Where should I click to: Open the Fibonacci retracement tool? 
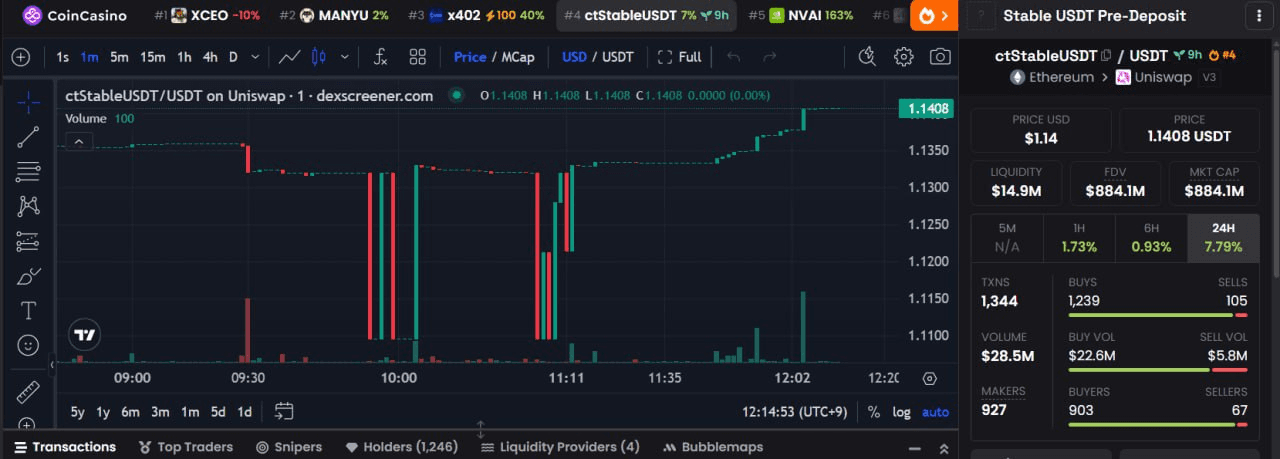pos(28,171)
